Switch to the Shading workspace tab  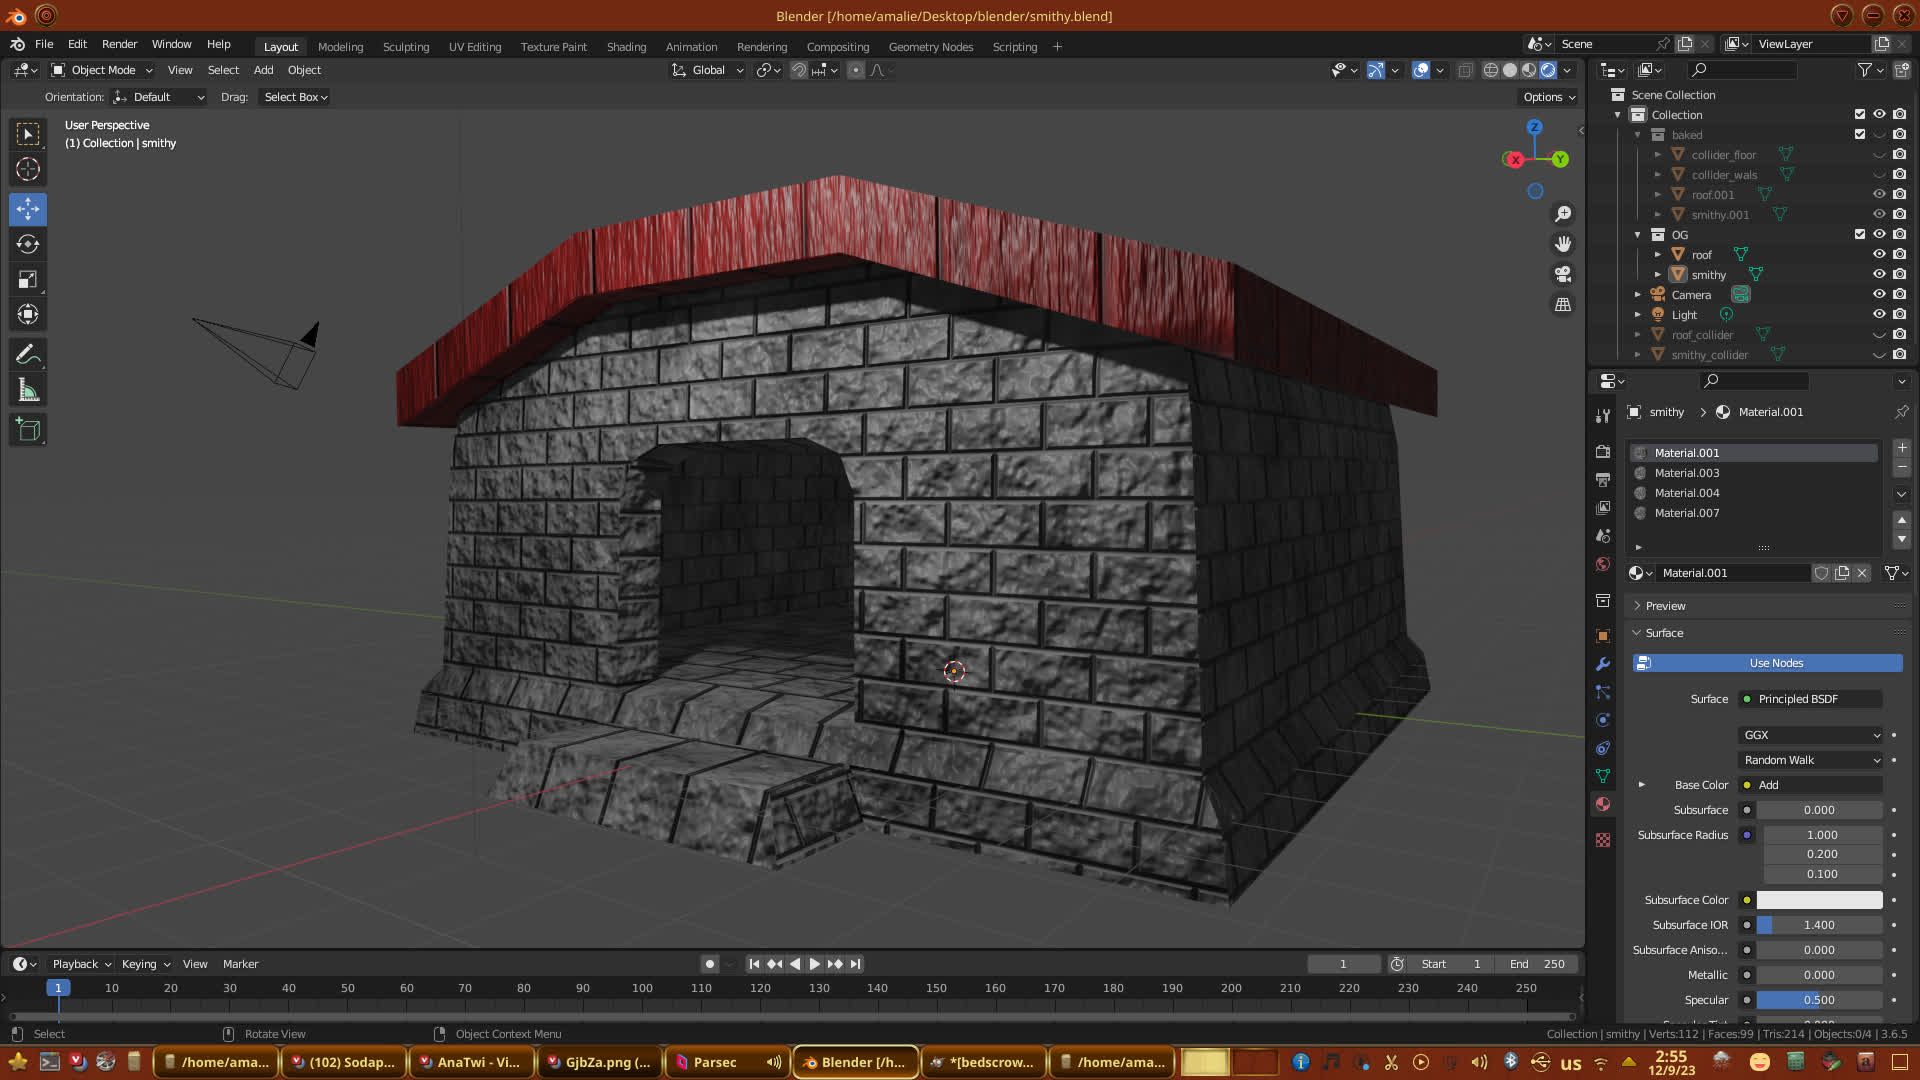coord(626,47)
